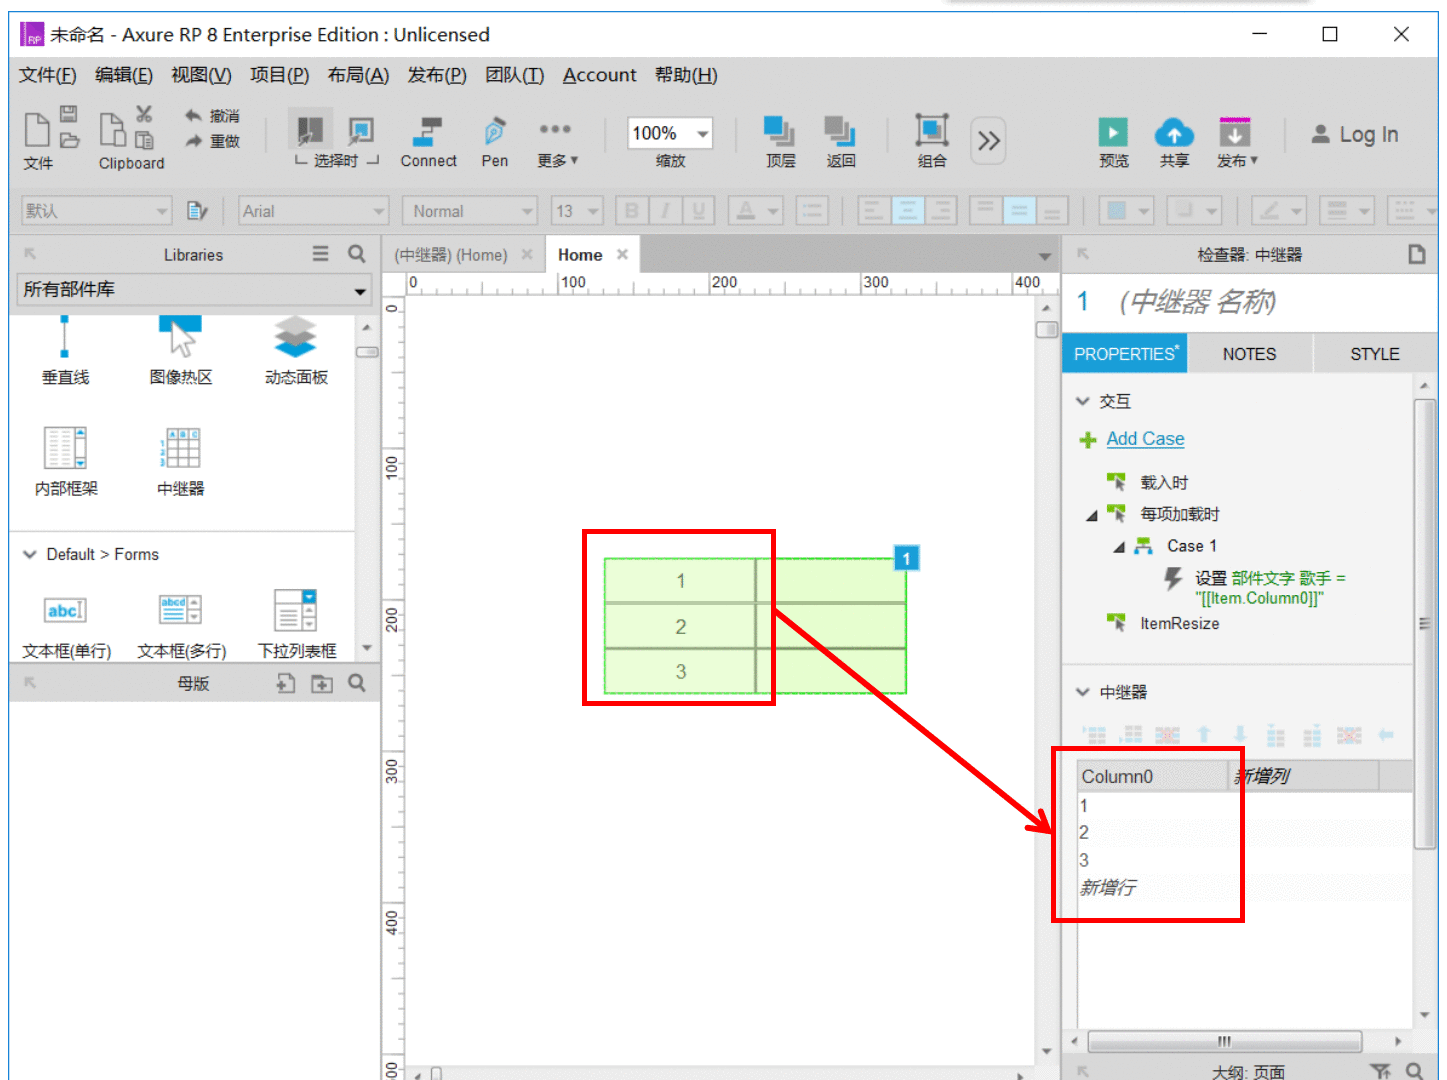Select the ItemResize event

point(1180,623)
